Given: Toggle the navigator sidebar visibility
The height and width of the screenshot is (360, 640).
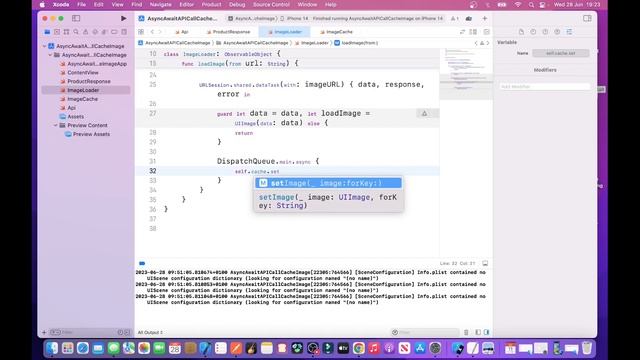Looking at the screenshot, I should coord(76,18).
